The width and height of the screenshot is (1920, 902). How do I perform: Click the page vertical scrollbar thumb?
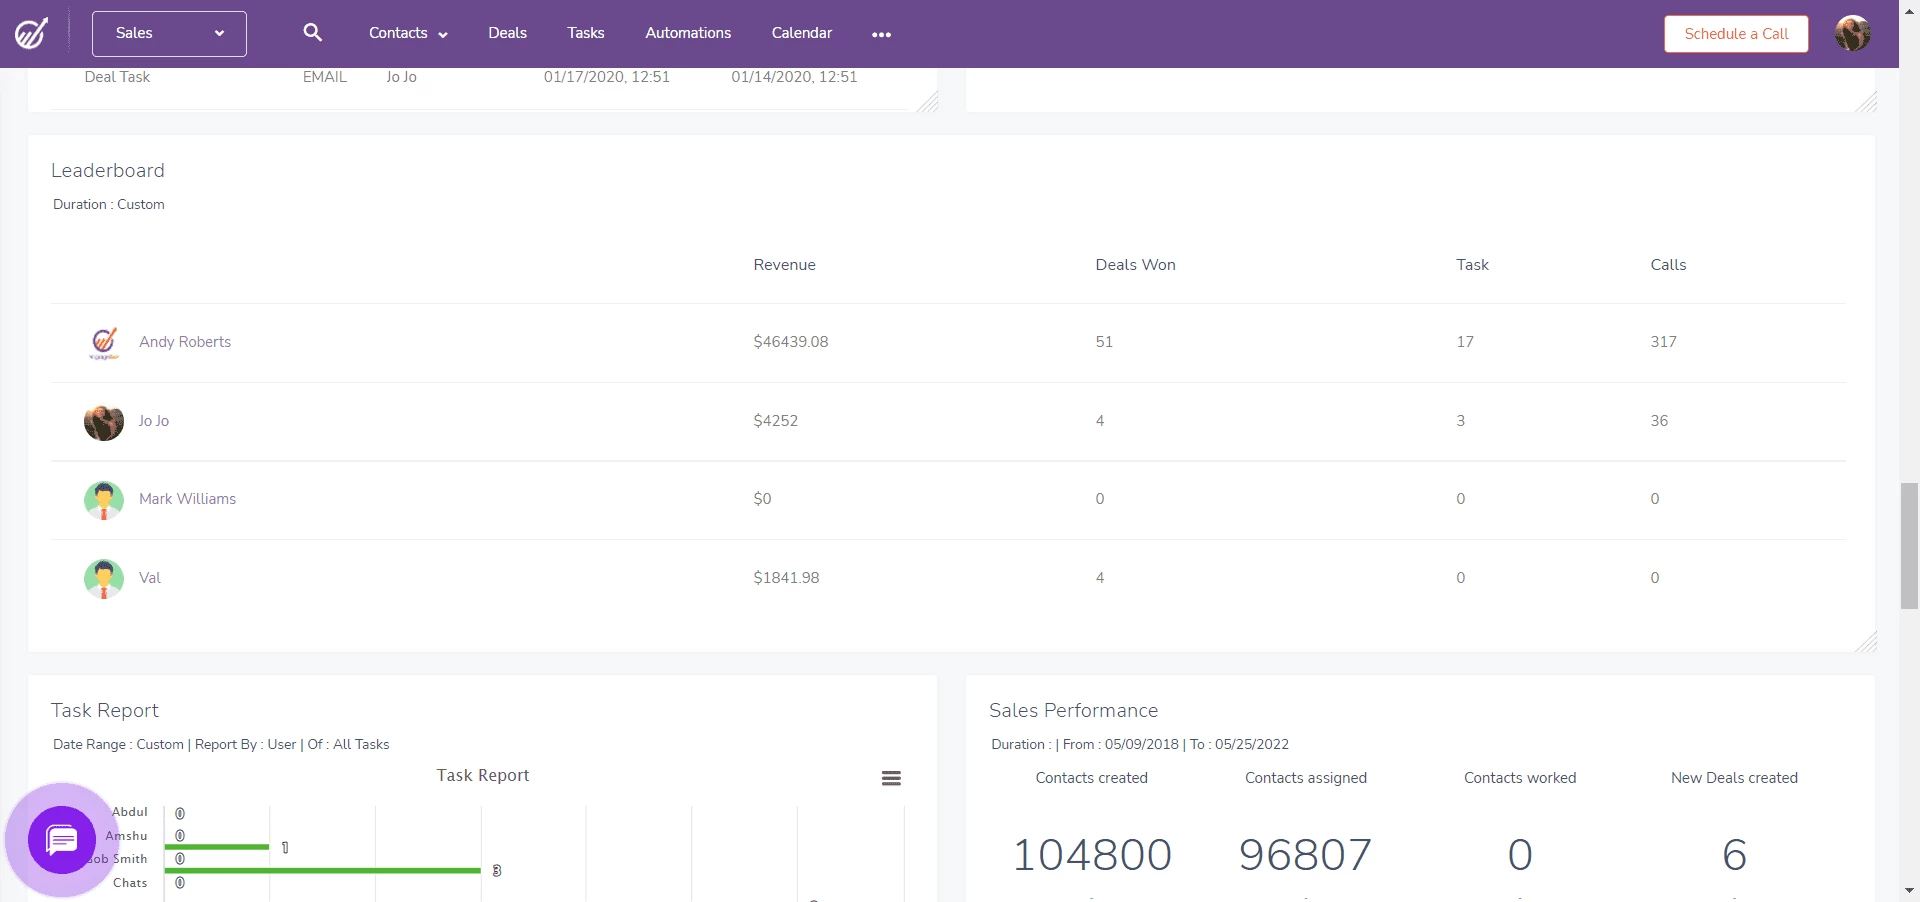click(x=1909, y=546)
